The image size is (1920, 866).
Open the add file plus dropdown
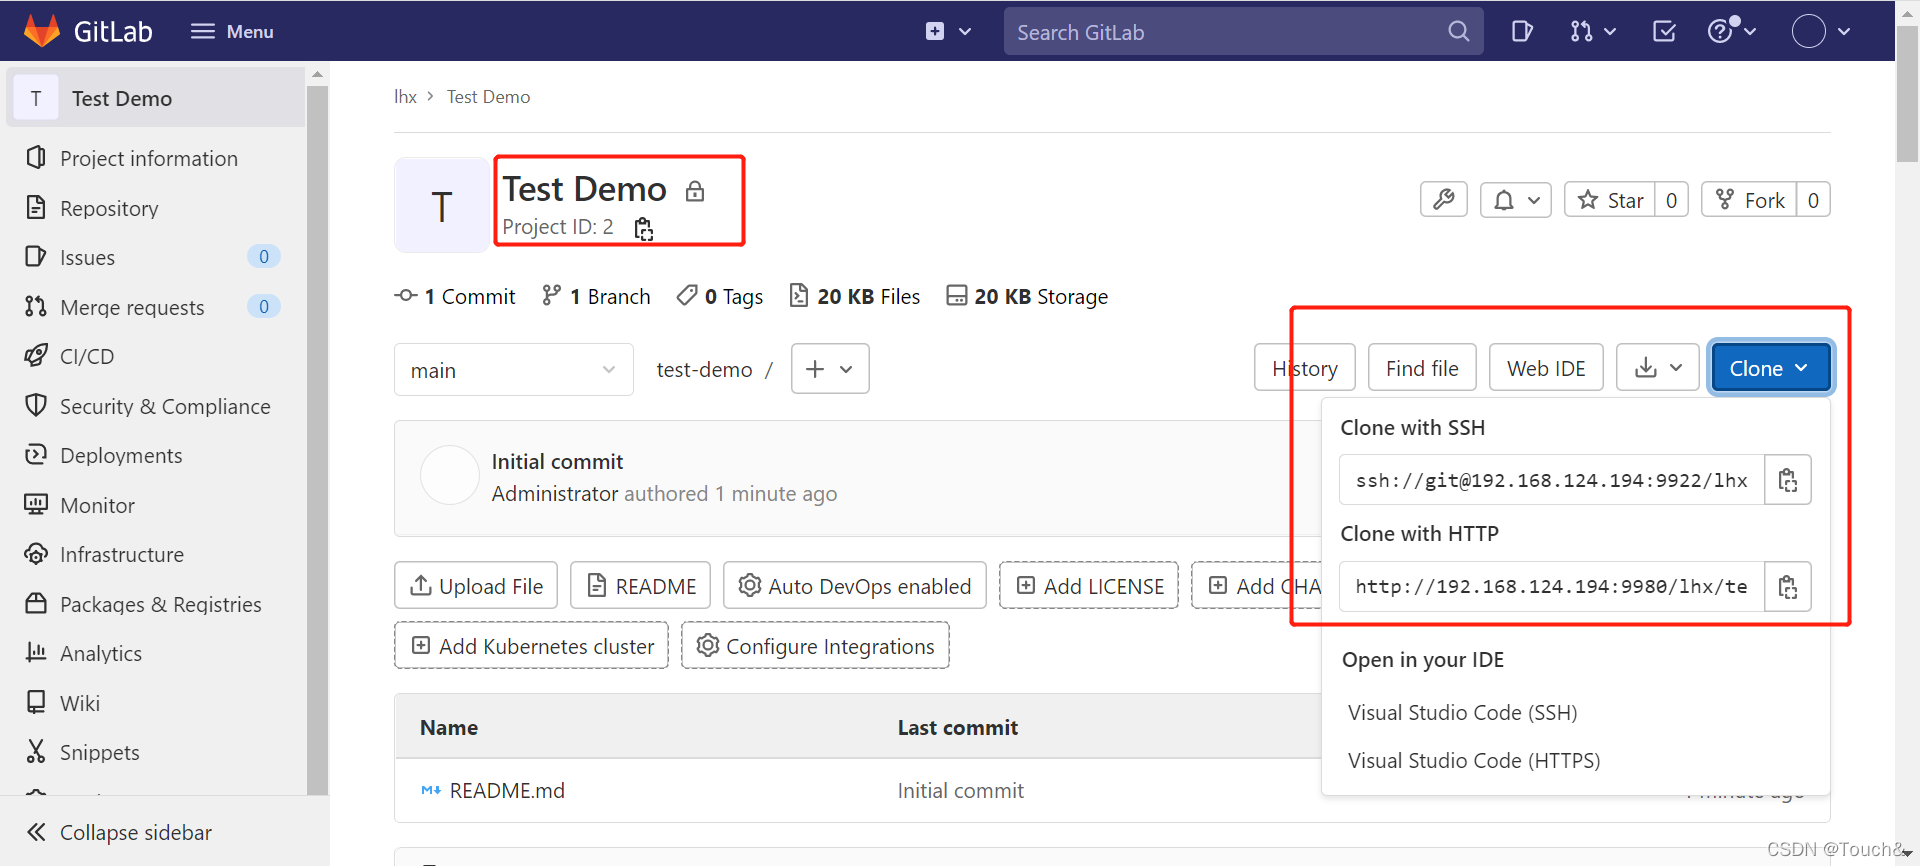(x=830, y=369)
